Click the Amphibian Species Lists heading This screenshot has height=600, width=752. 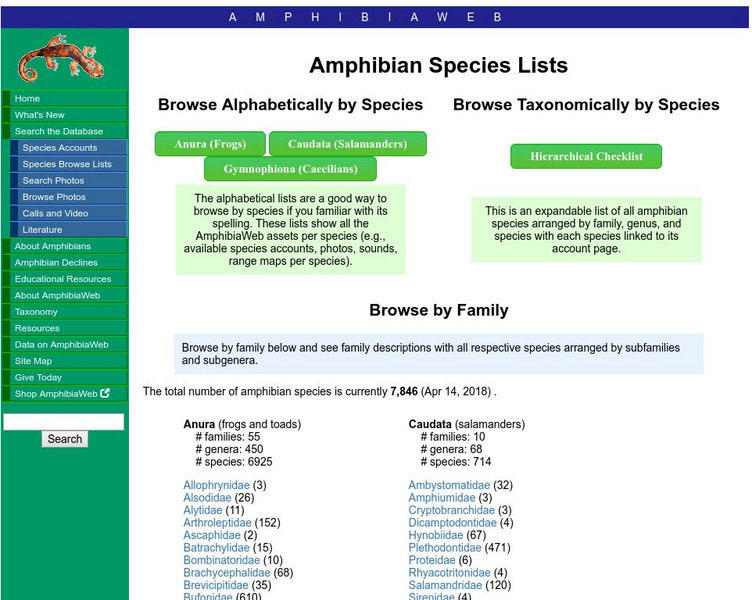pyautogui.click(x=438, y=65)
